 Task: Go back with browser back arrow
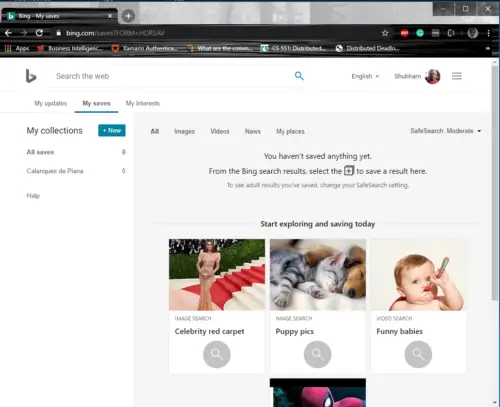8,33
